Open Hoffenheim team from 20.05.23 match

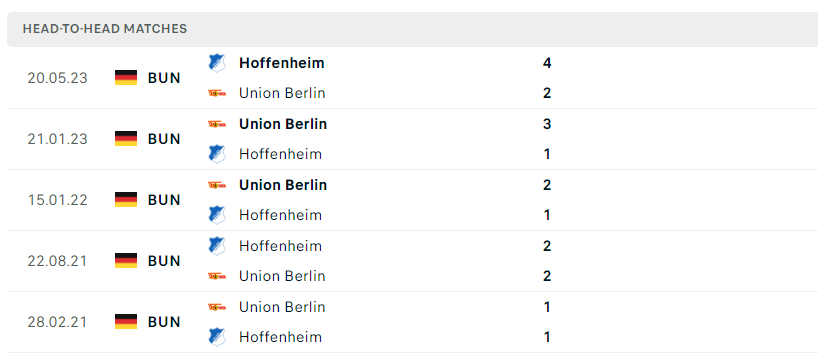click(282, 63)
